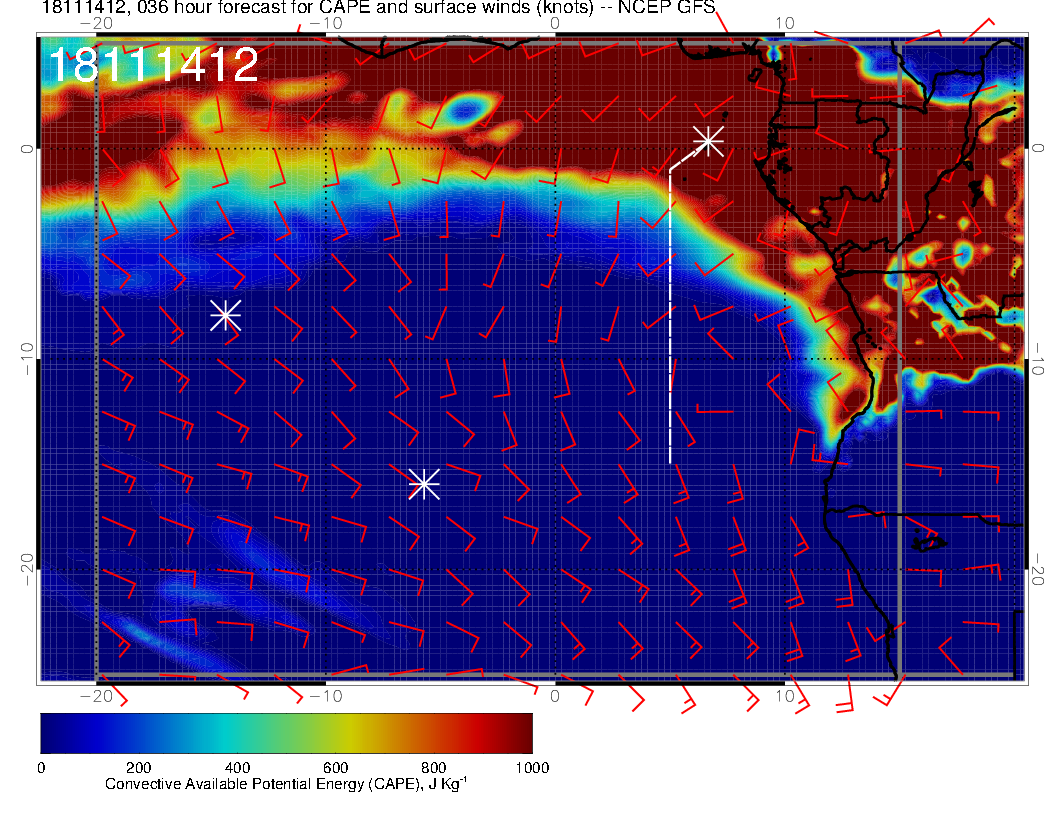Click the vertical white dashed track line
This screenshot has width=1056, height=816.
click(x=670, y=320)
